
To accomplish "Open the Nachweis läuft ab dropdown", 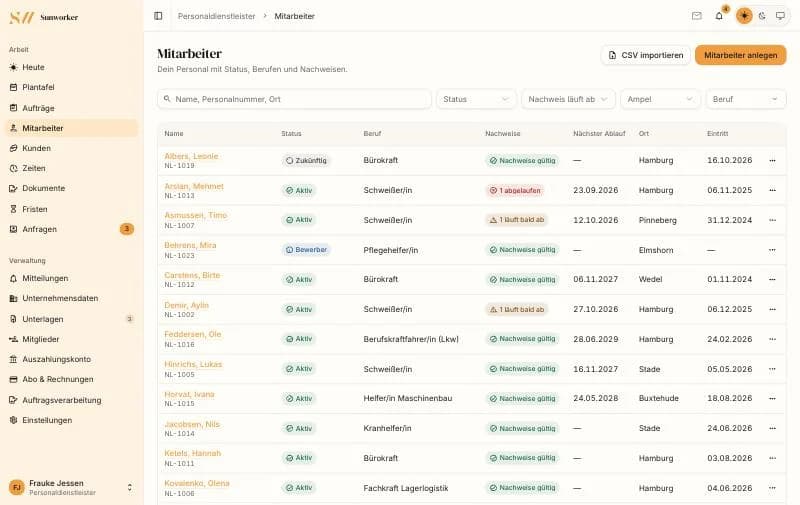I will coord(568,99).
